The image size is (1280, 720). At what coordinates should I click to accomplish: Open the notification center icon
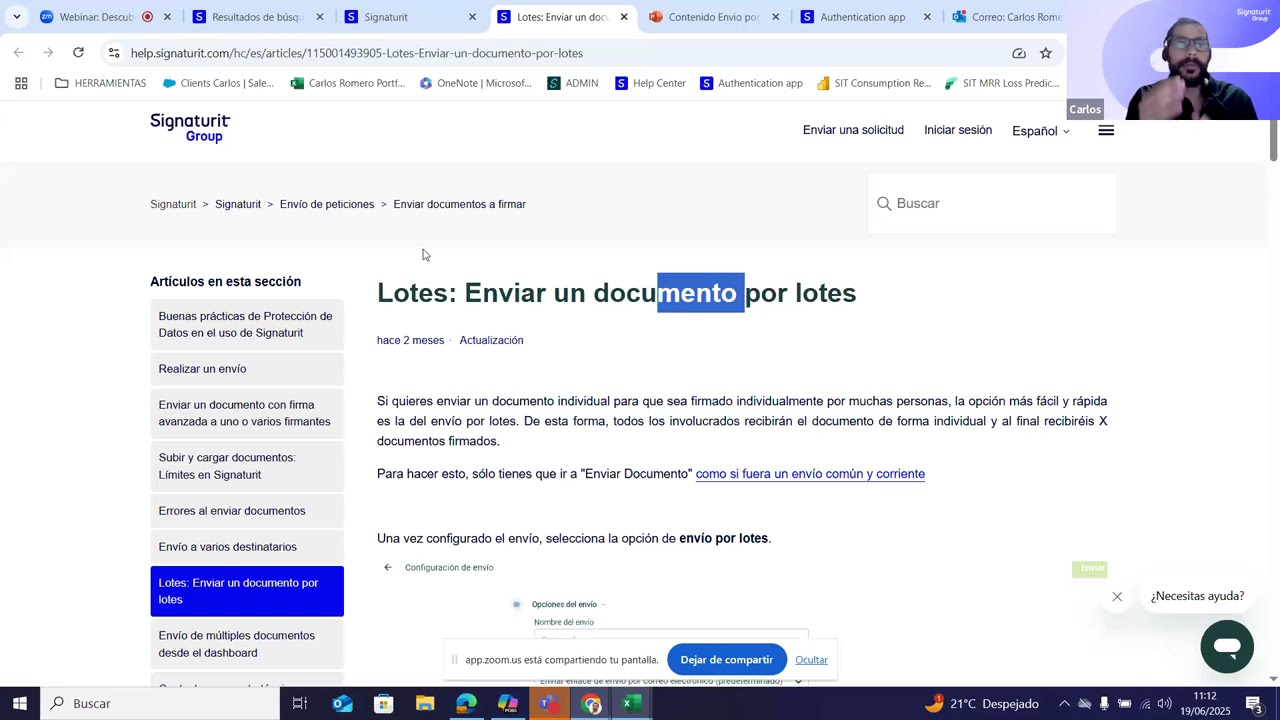click(1254, 703)
